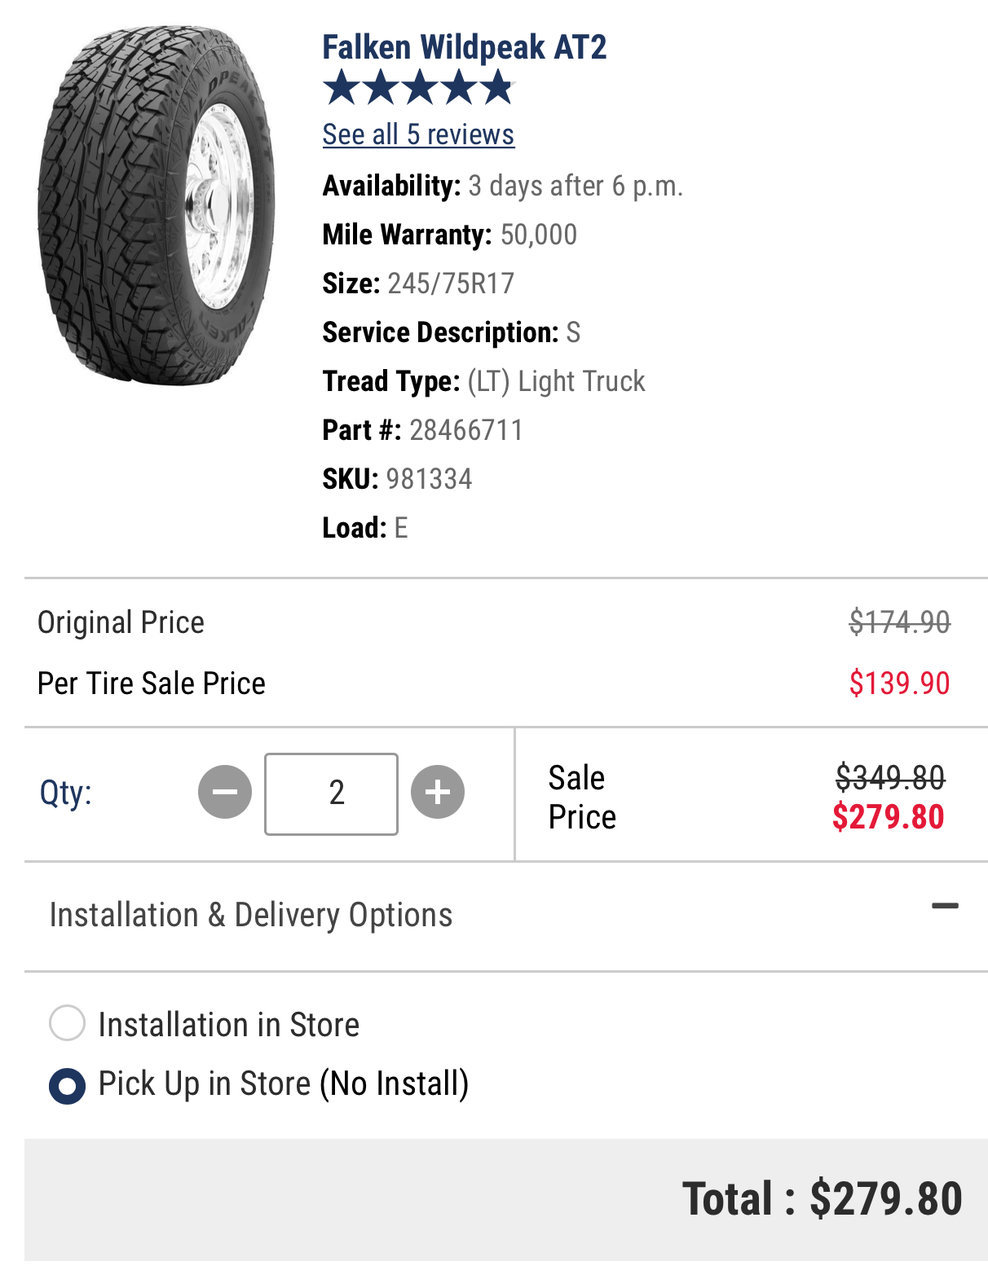Select Pick Up in Store (No Install)

67,1085
